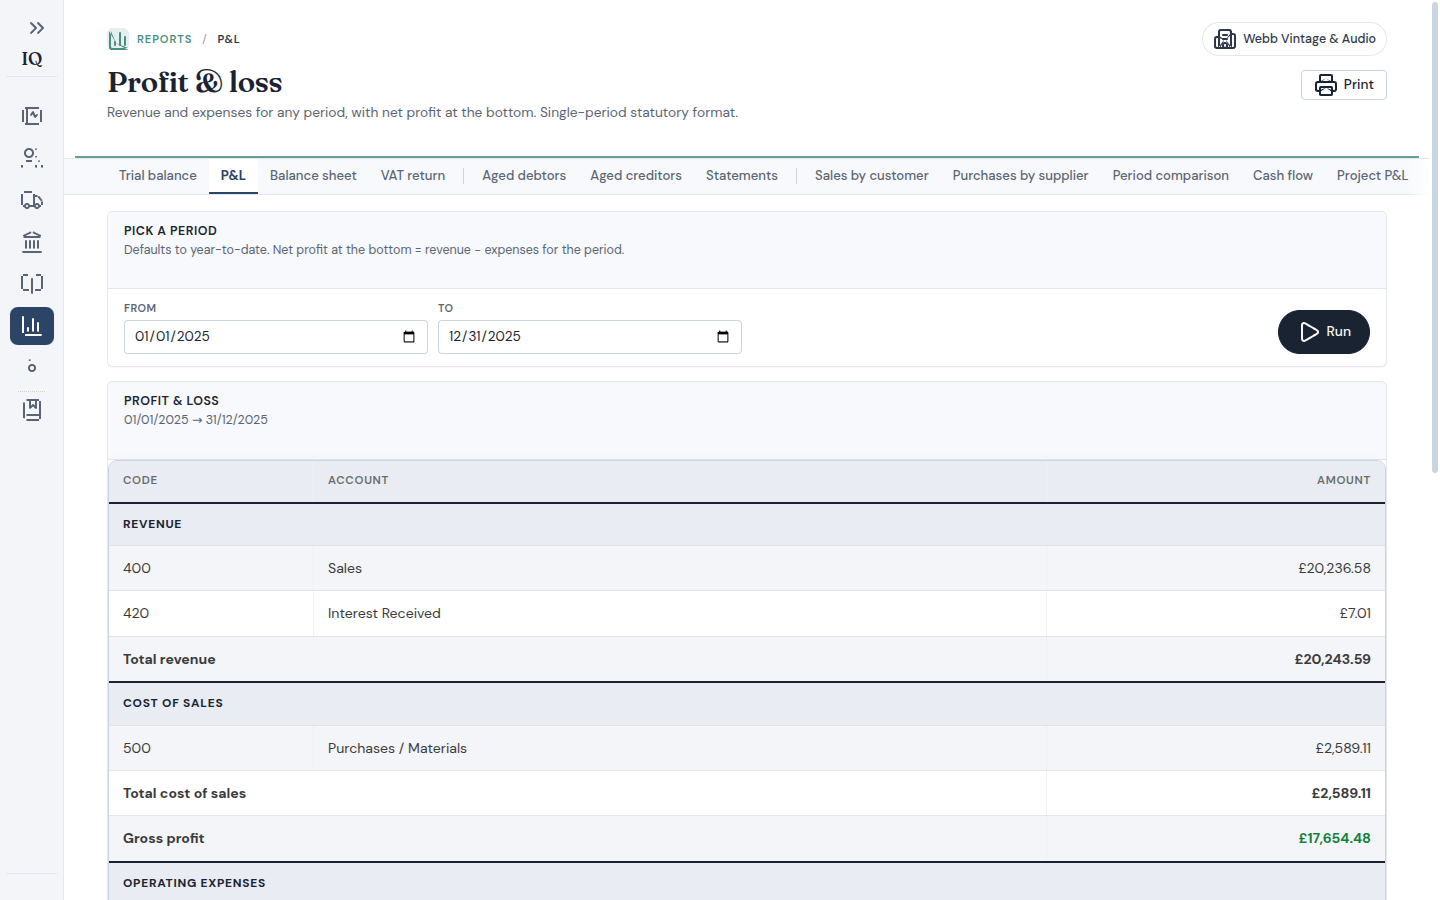Click the Reports chart icon in breadcrumb
This screenshot has width=1440, height=900.
pos(118,40)
